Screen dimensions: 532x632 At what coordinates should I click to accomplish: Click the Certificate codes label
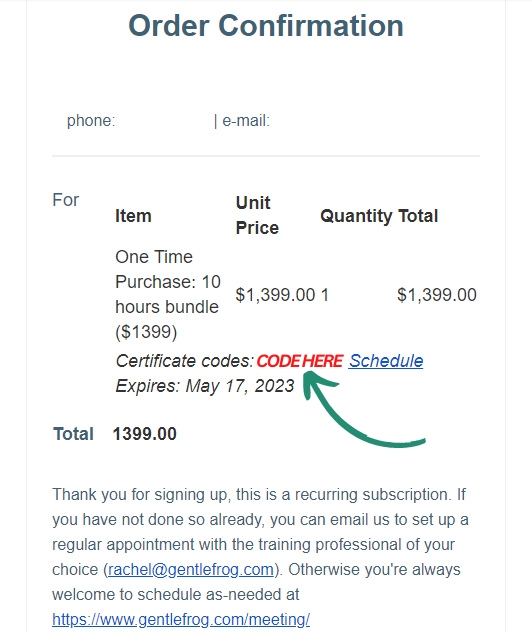185,361
